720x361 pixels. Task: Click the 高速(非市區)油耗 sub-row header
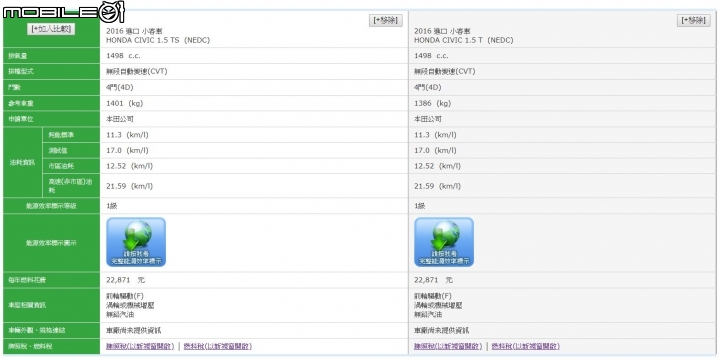click(71, 186)
